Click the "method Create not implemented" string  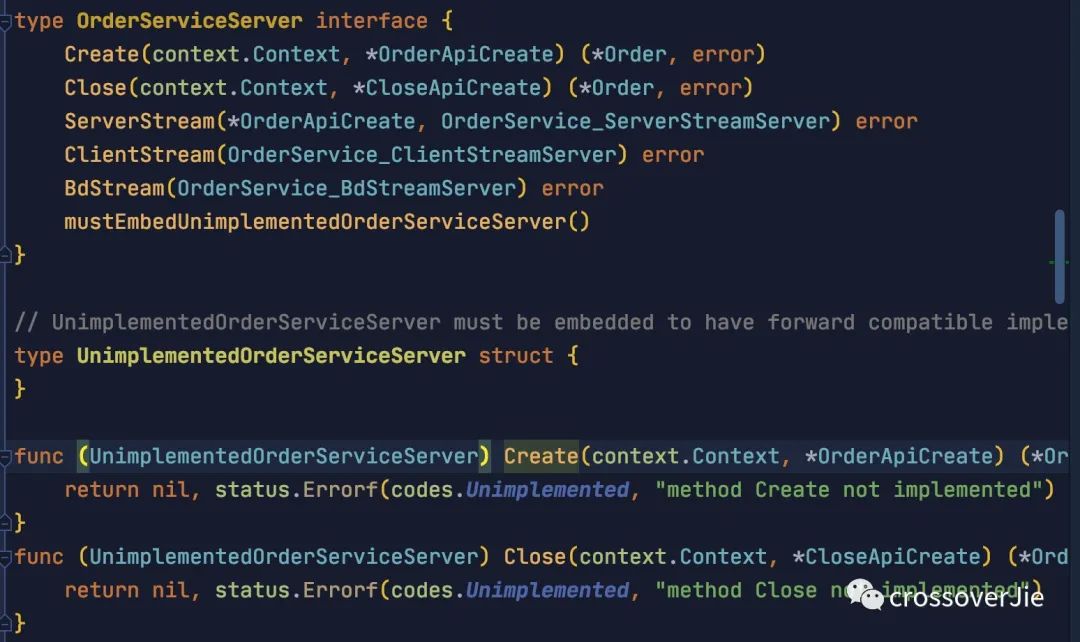coord(849,490)
